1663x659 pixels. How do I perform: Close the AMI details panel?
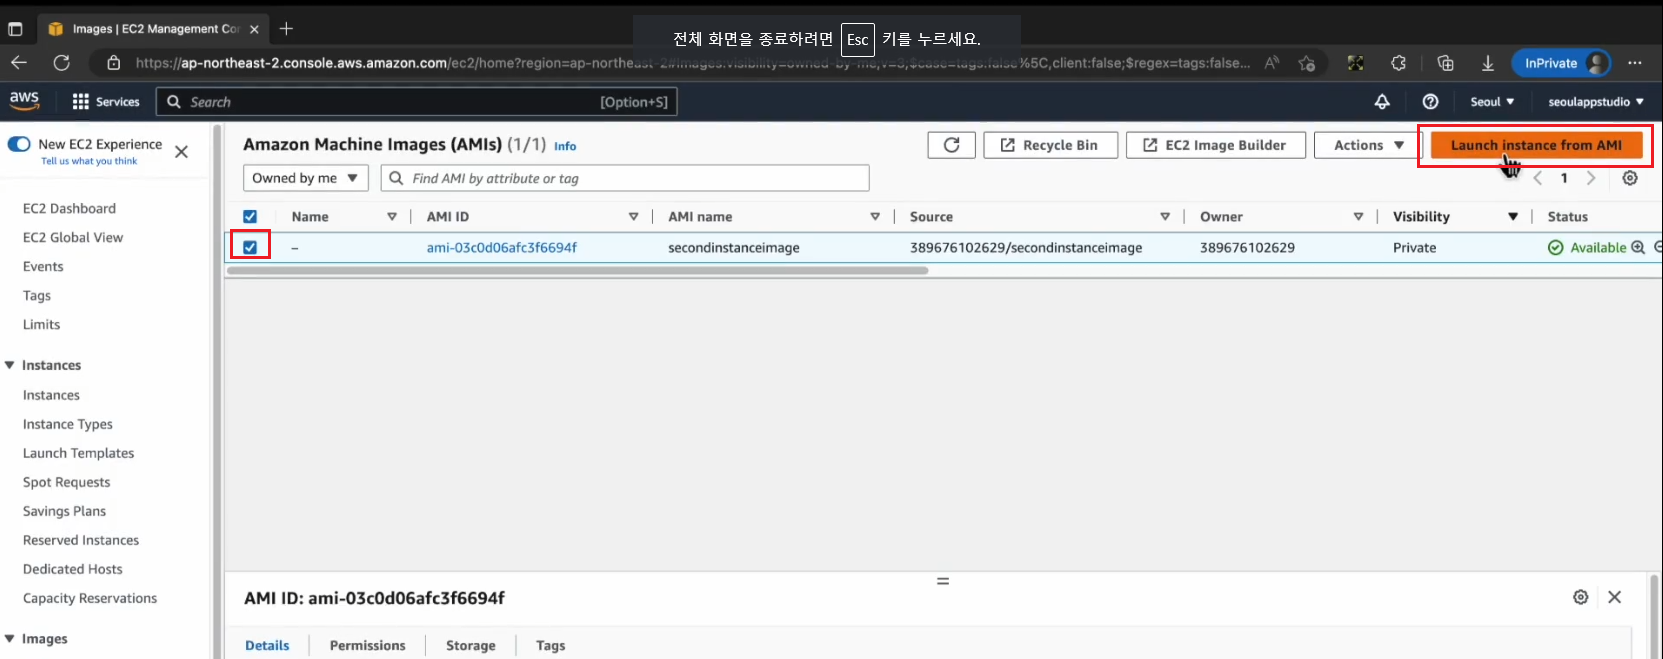point(1614,597)
